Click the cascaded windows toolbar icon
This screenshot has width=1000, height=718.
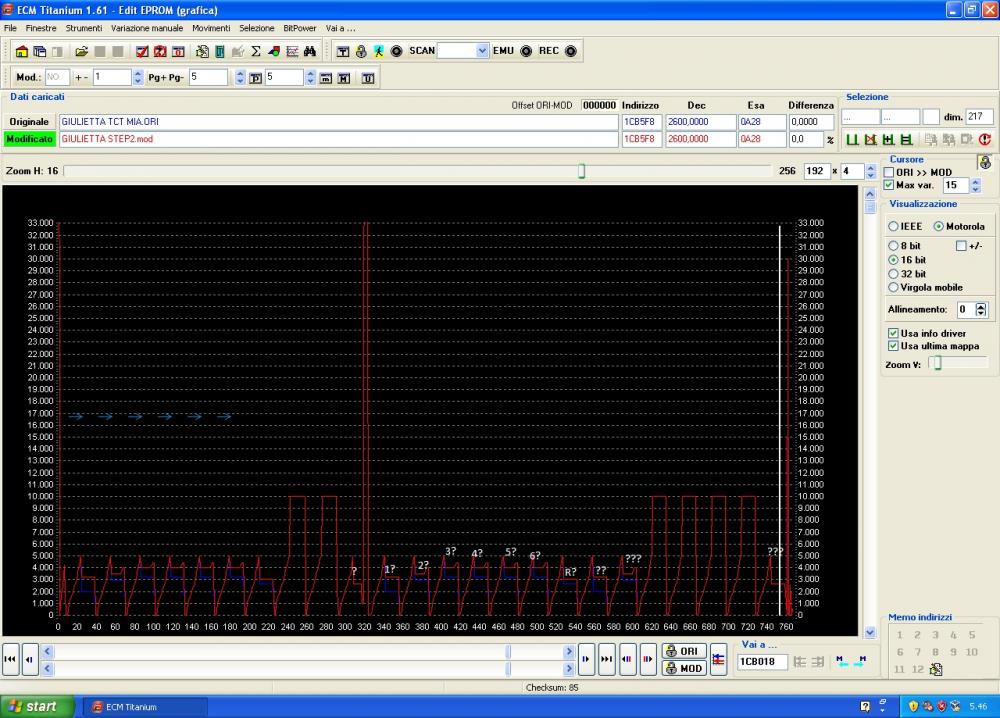[40, 52]
